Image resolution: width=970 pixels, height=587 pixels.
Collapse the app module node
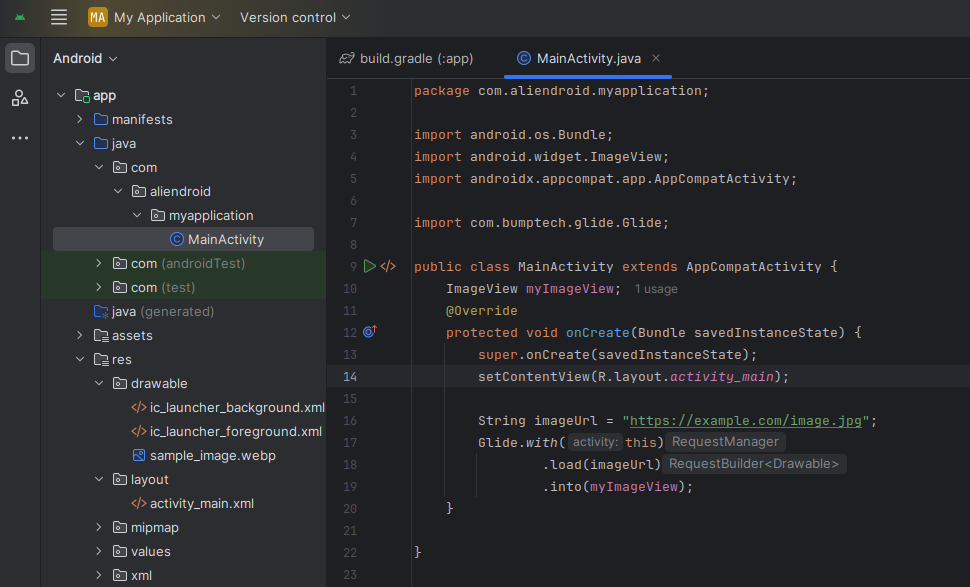coord(61,95)
